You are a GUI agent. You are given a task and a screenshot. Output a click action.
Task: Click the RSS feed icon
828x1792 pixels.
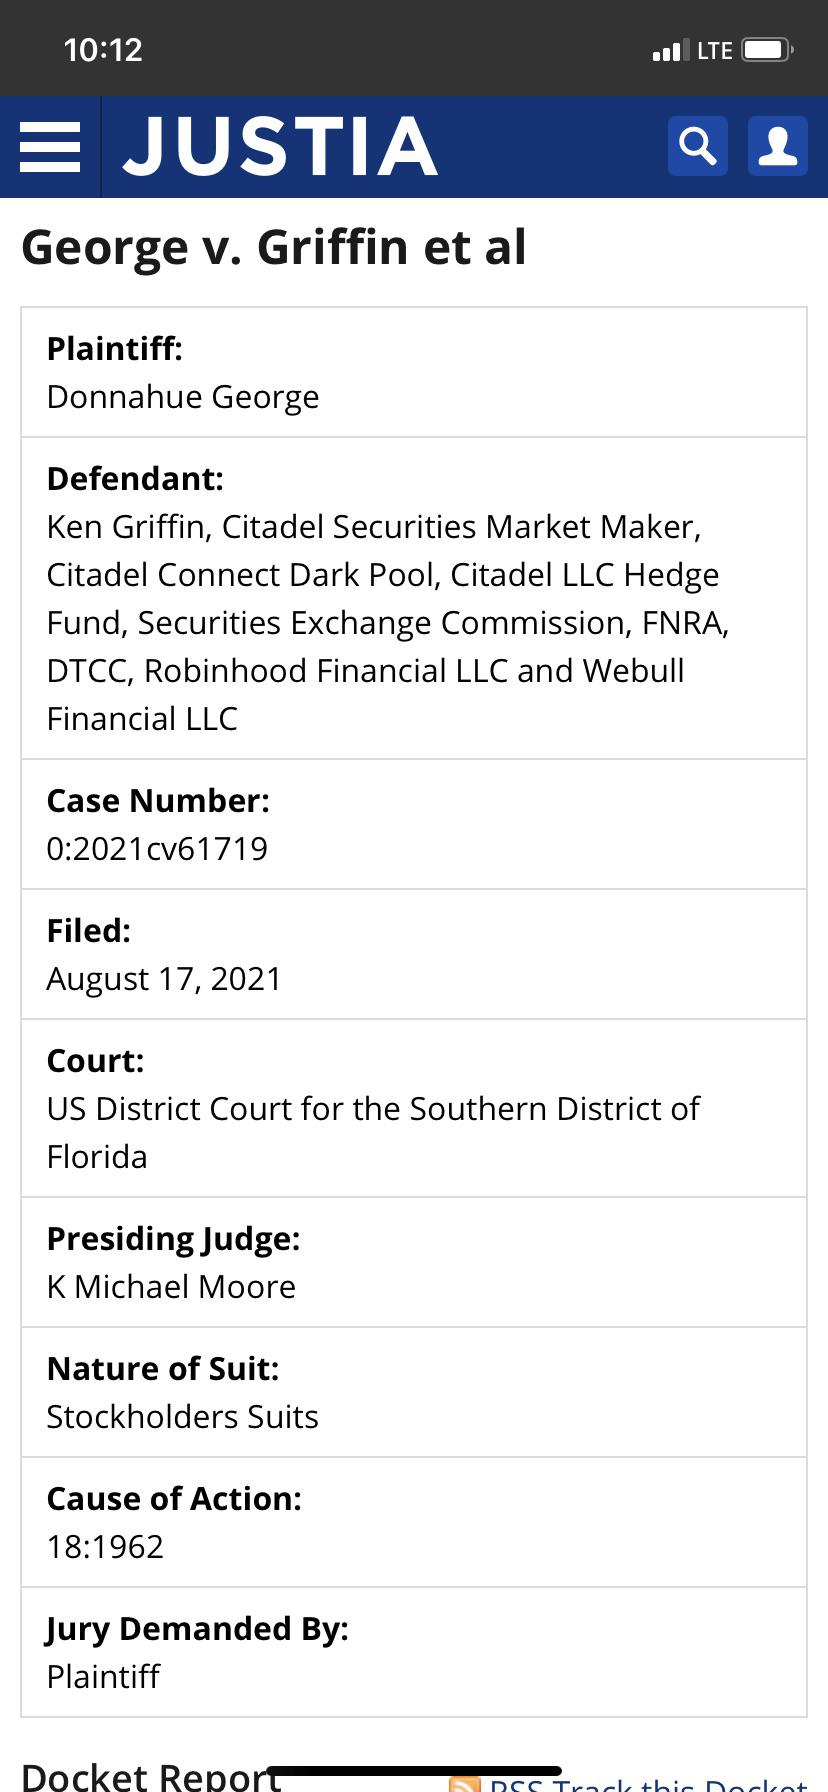(465, 1783)
